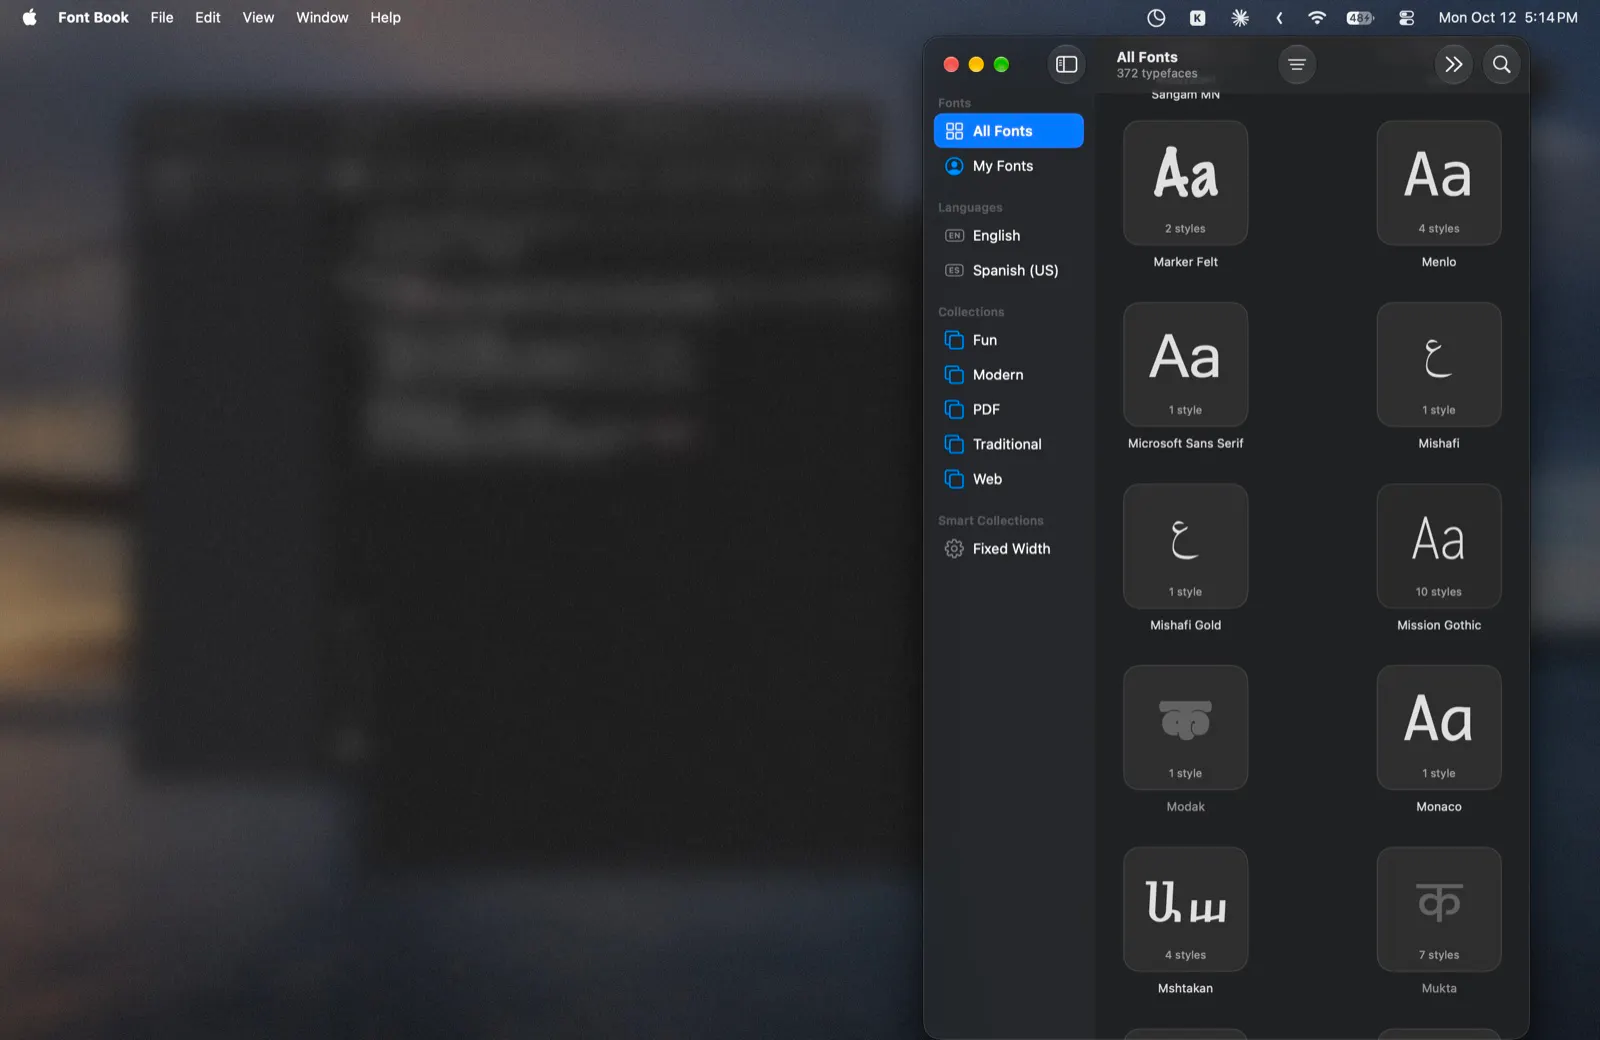Select the Menlo font tile

point(1439,183)
